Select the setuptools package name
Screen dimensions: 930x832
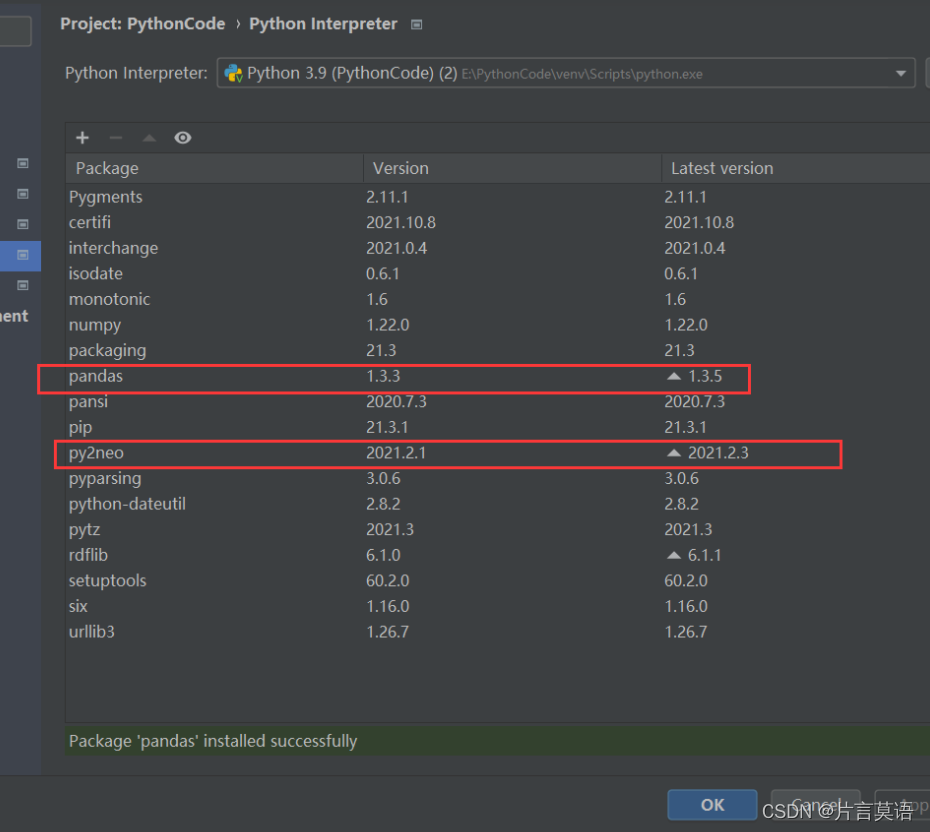[x=107, y=581]
